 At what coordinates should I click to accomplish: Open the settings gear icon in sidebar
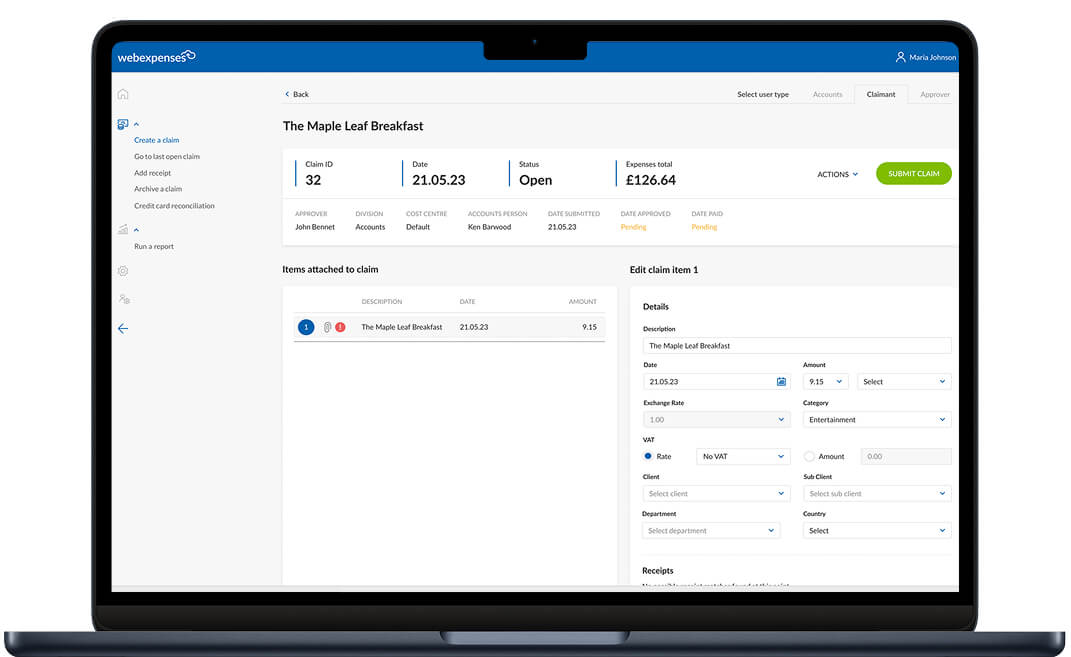[123, 271]
